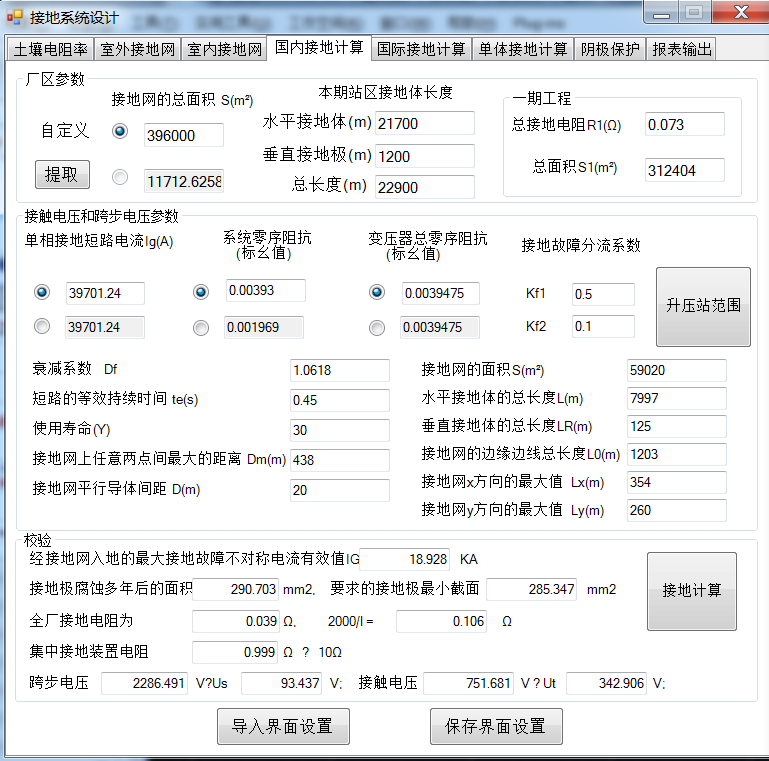Viewport: 769px width, 761px height.
Task: Click the 水平接地体 field showing 21700
Action: click(x=425, y=123)
